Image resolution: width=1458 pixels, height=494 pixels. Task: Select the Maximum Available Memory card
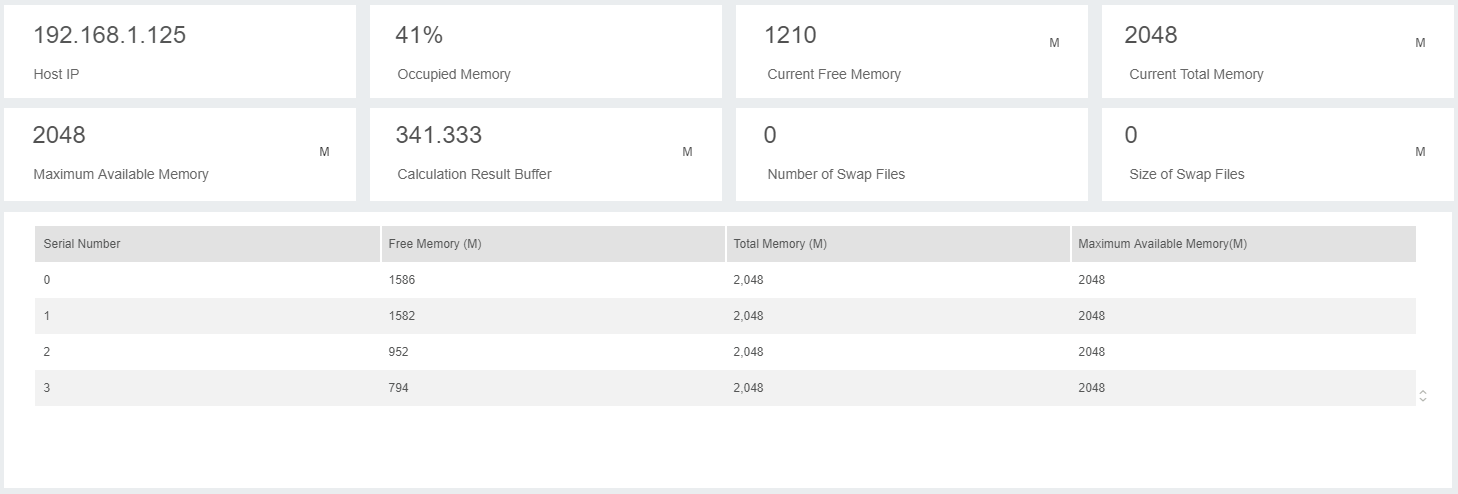(x=180, y=154)
